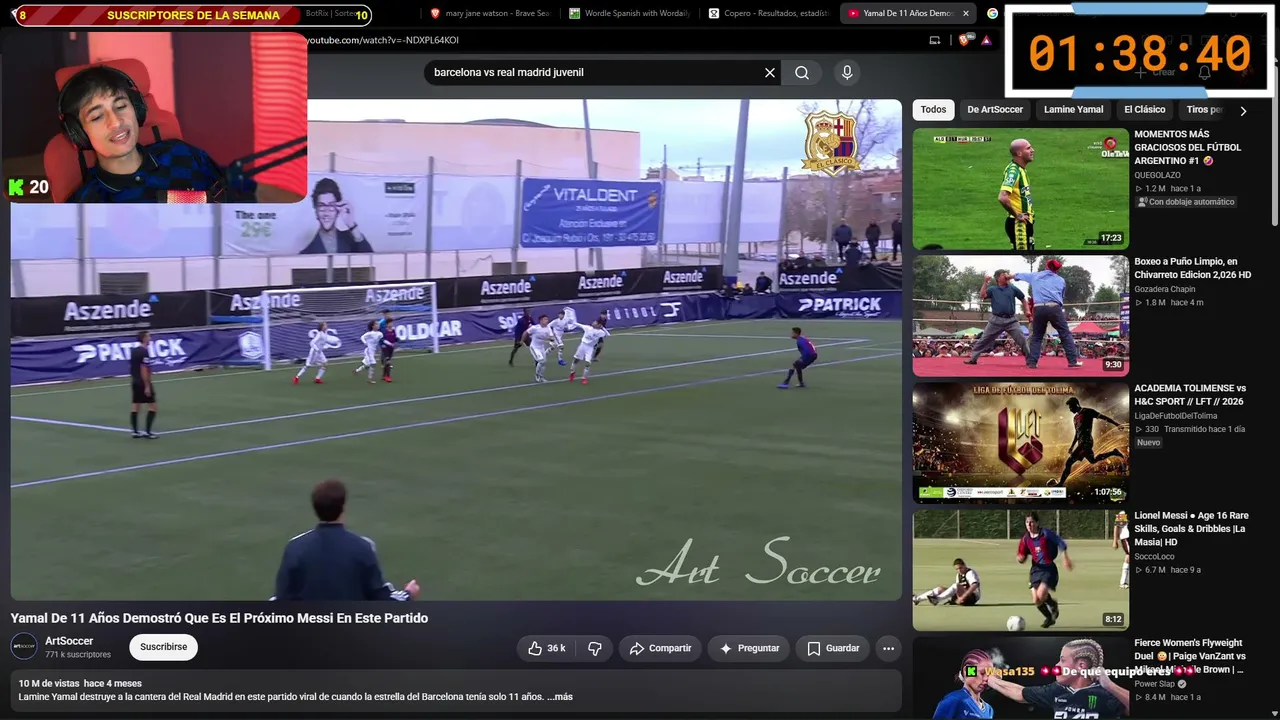Open the Academia Tolimense vs H&C thumbnail
This screenshot has width=1280, height=720.
(x=1020, y=442)
